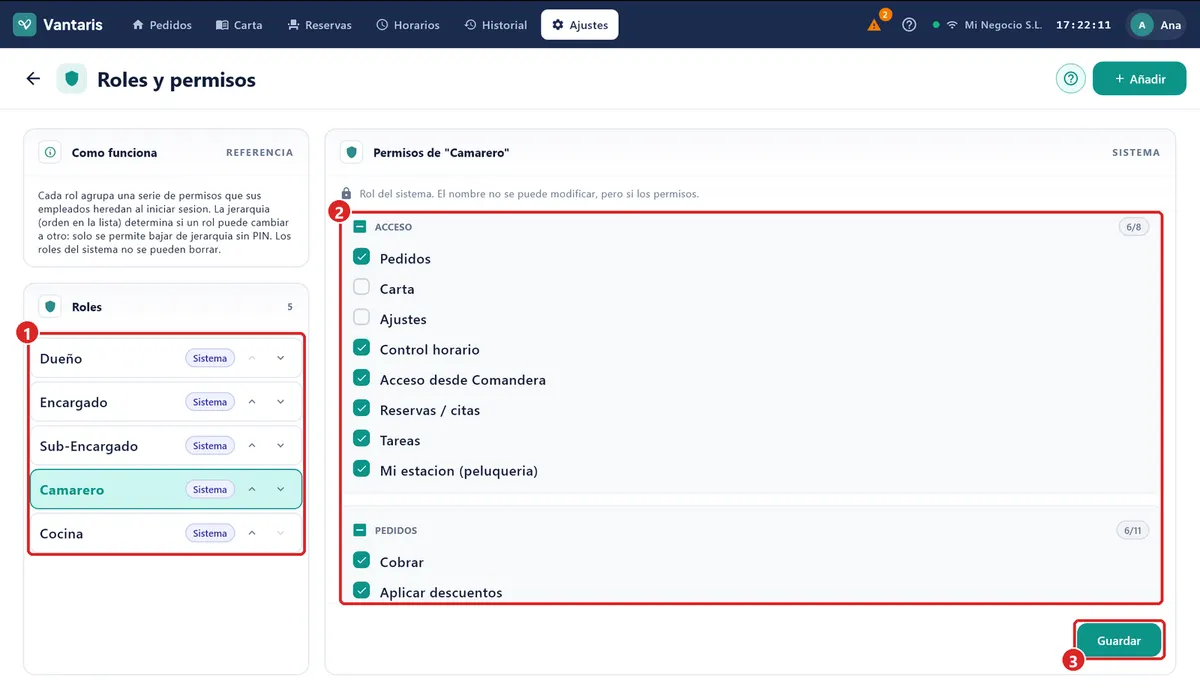The width and height of the screenshot is (1200, 692).
Task: Move the Encargado role up
Action: pos(252,402)
